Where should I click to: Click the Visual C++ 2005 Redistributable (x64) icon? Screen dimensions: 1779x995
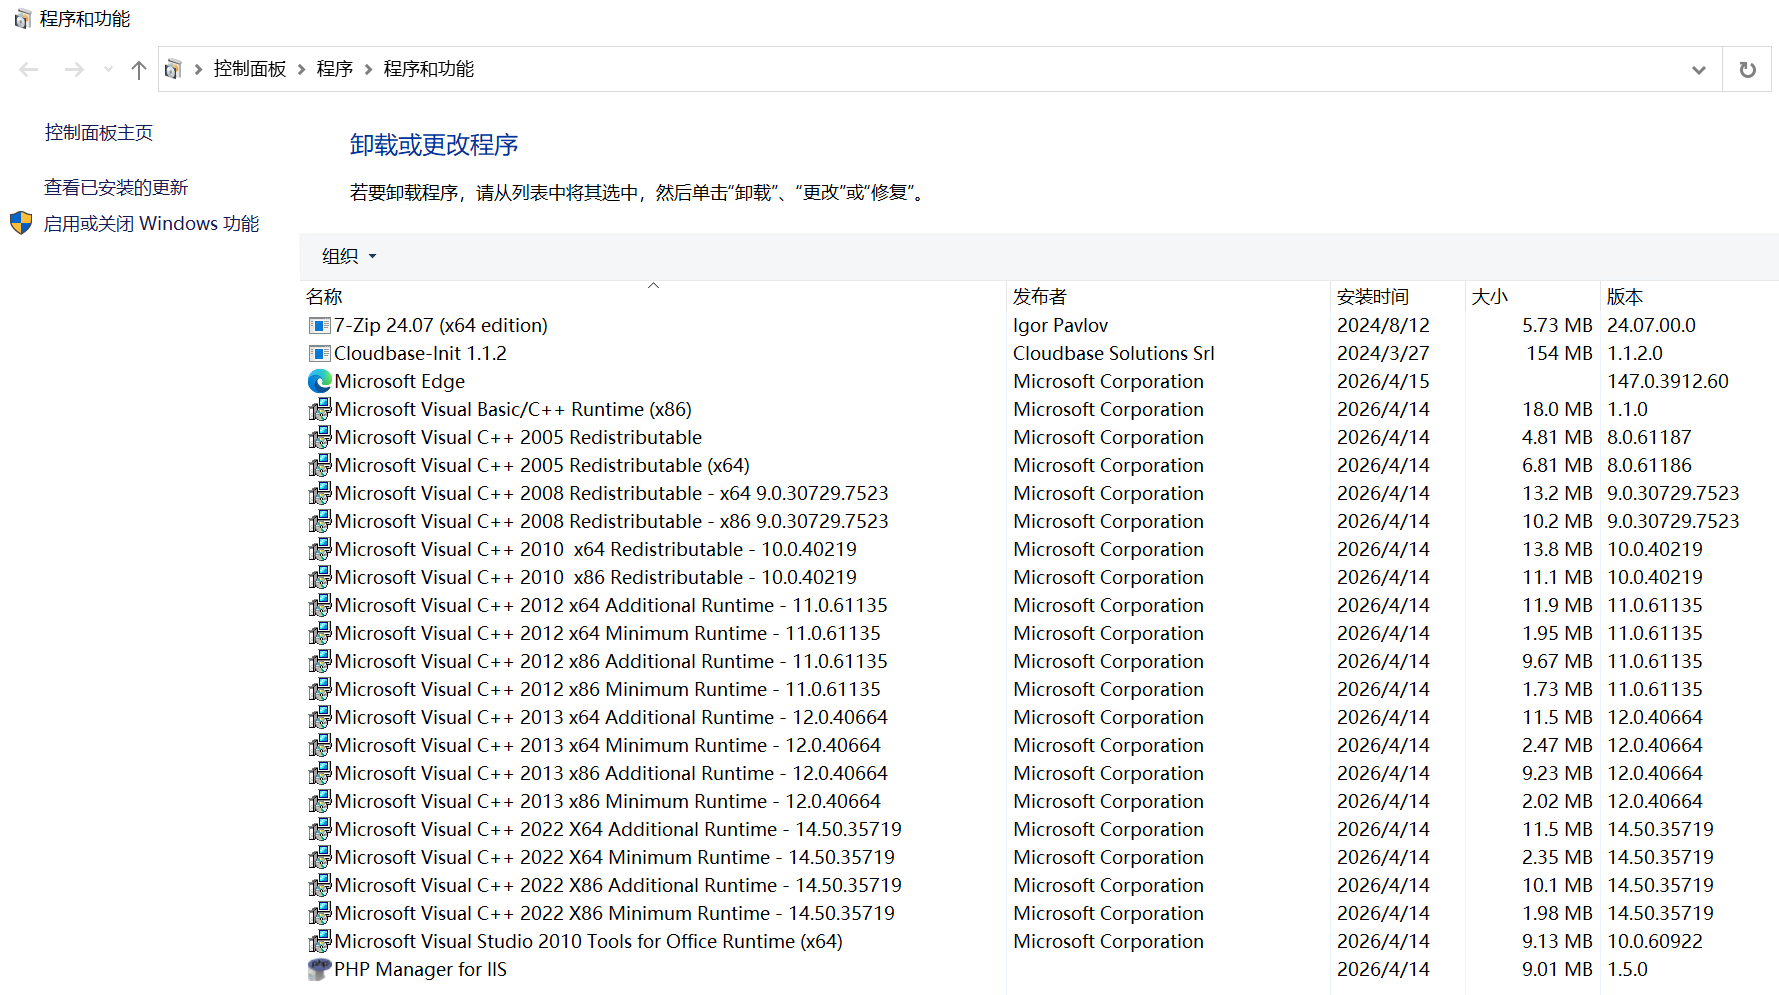[x=319, y=466]
